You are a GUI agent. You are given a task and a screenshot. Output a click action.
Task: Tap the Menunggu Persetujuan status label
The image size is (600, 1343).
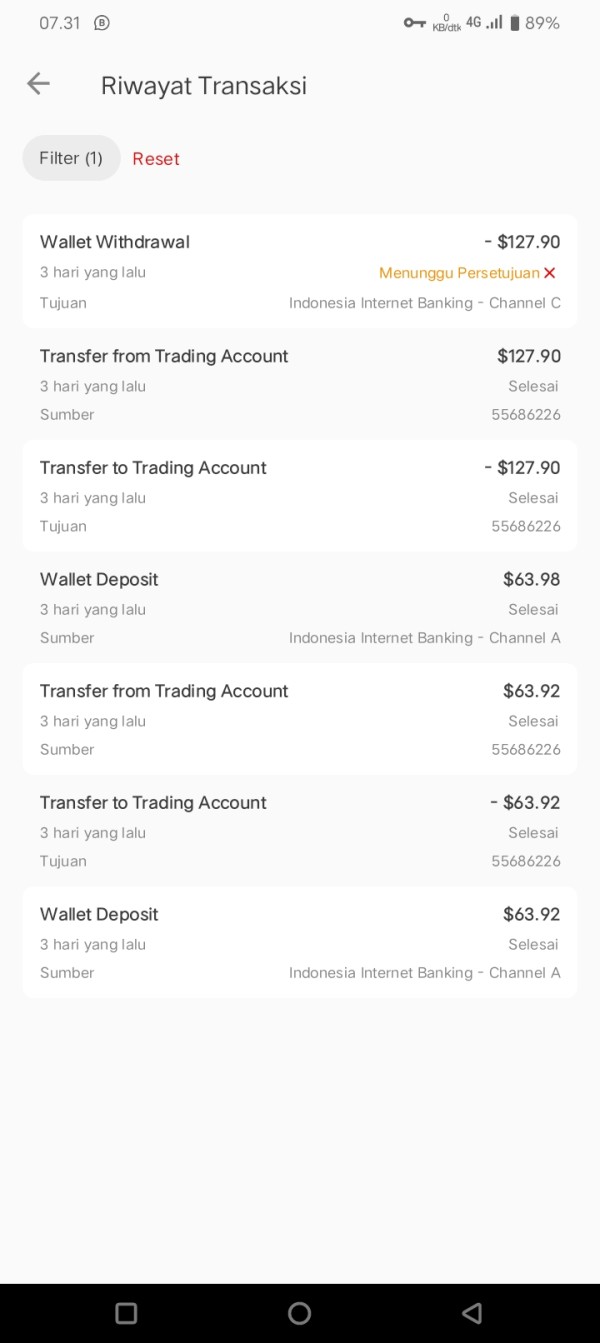tap(459, 273)
